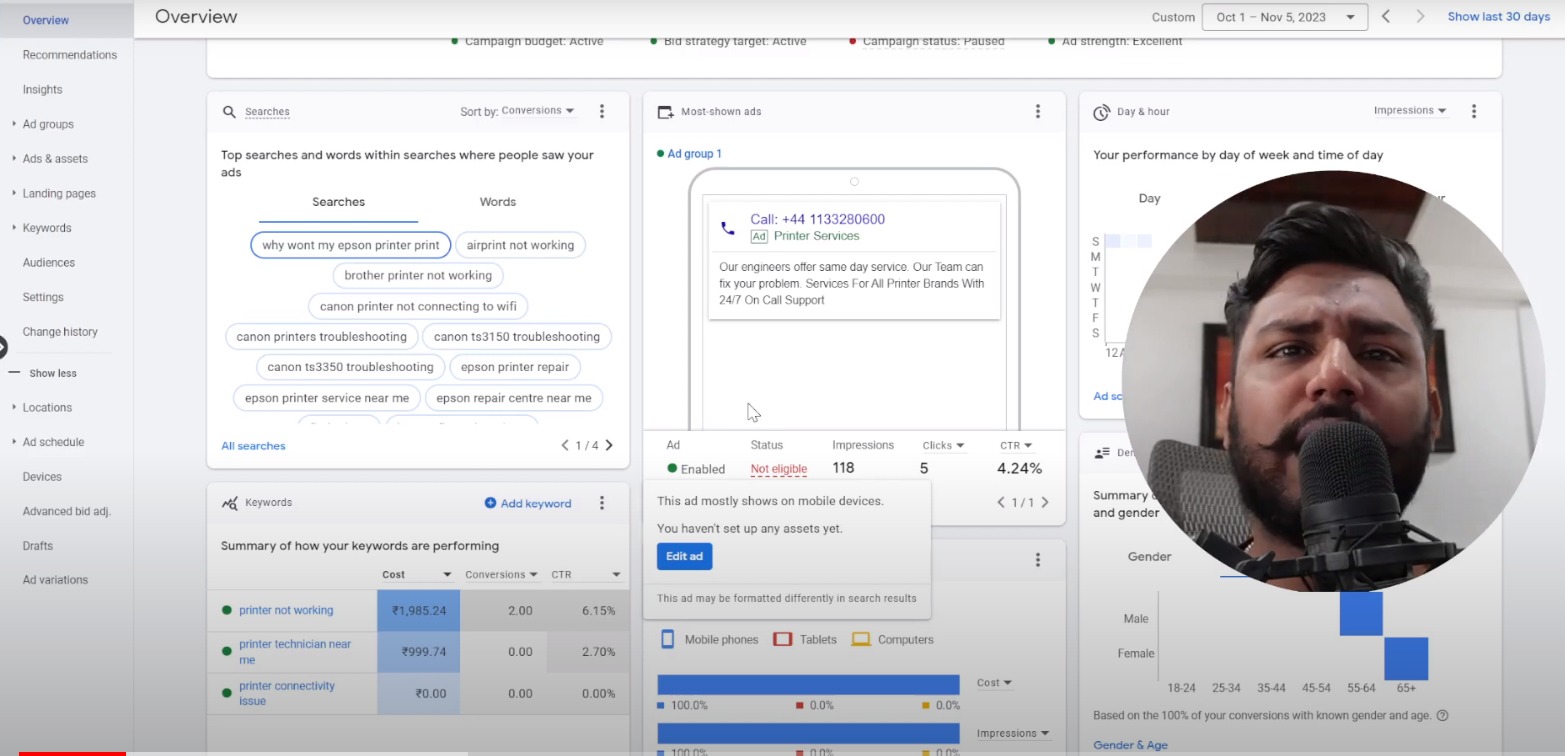Open the All searches link
Image resolution: width=1565 pixels, height=756 pixels.
253,446
